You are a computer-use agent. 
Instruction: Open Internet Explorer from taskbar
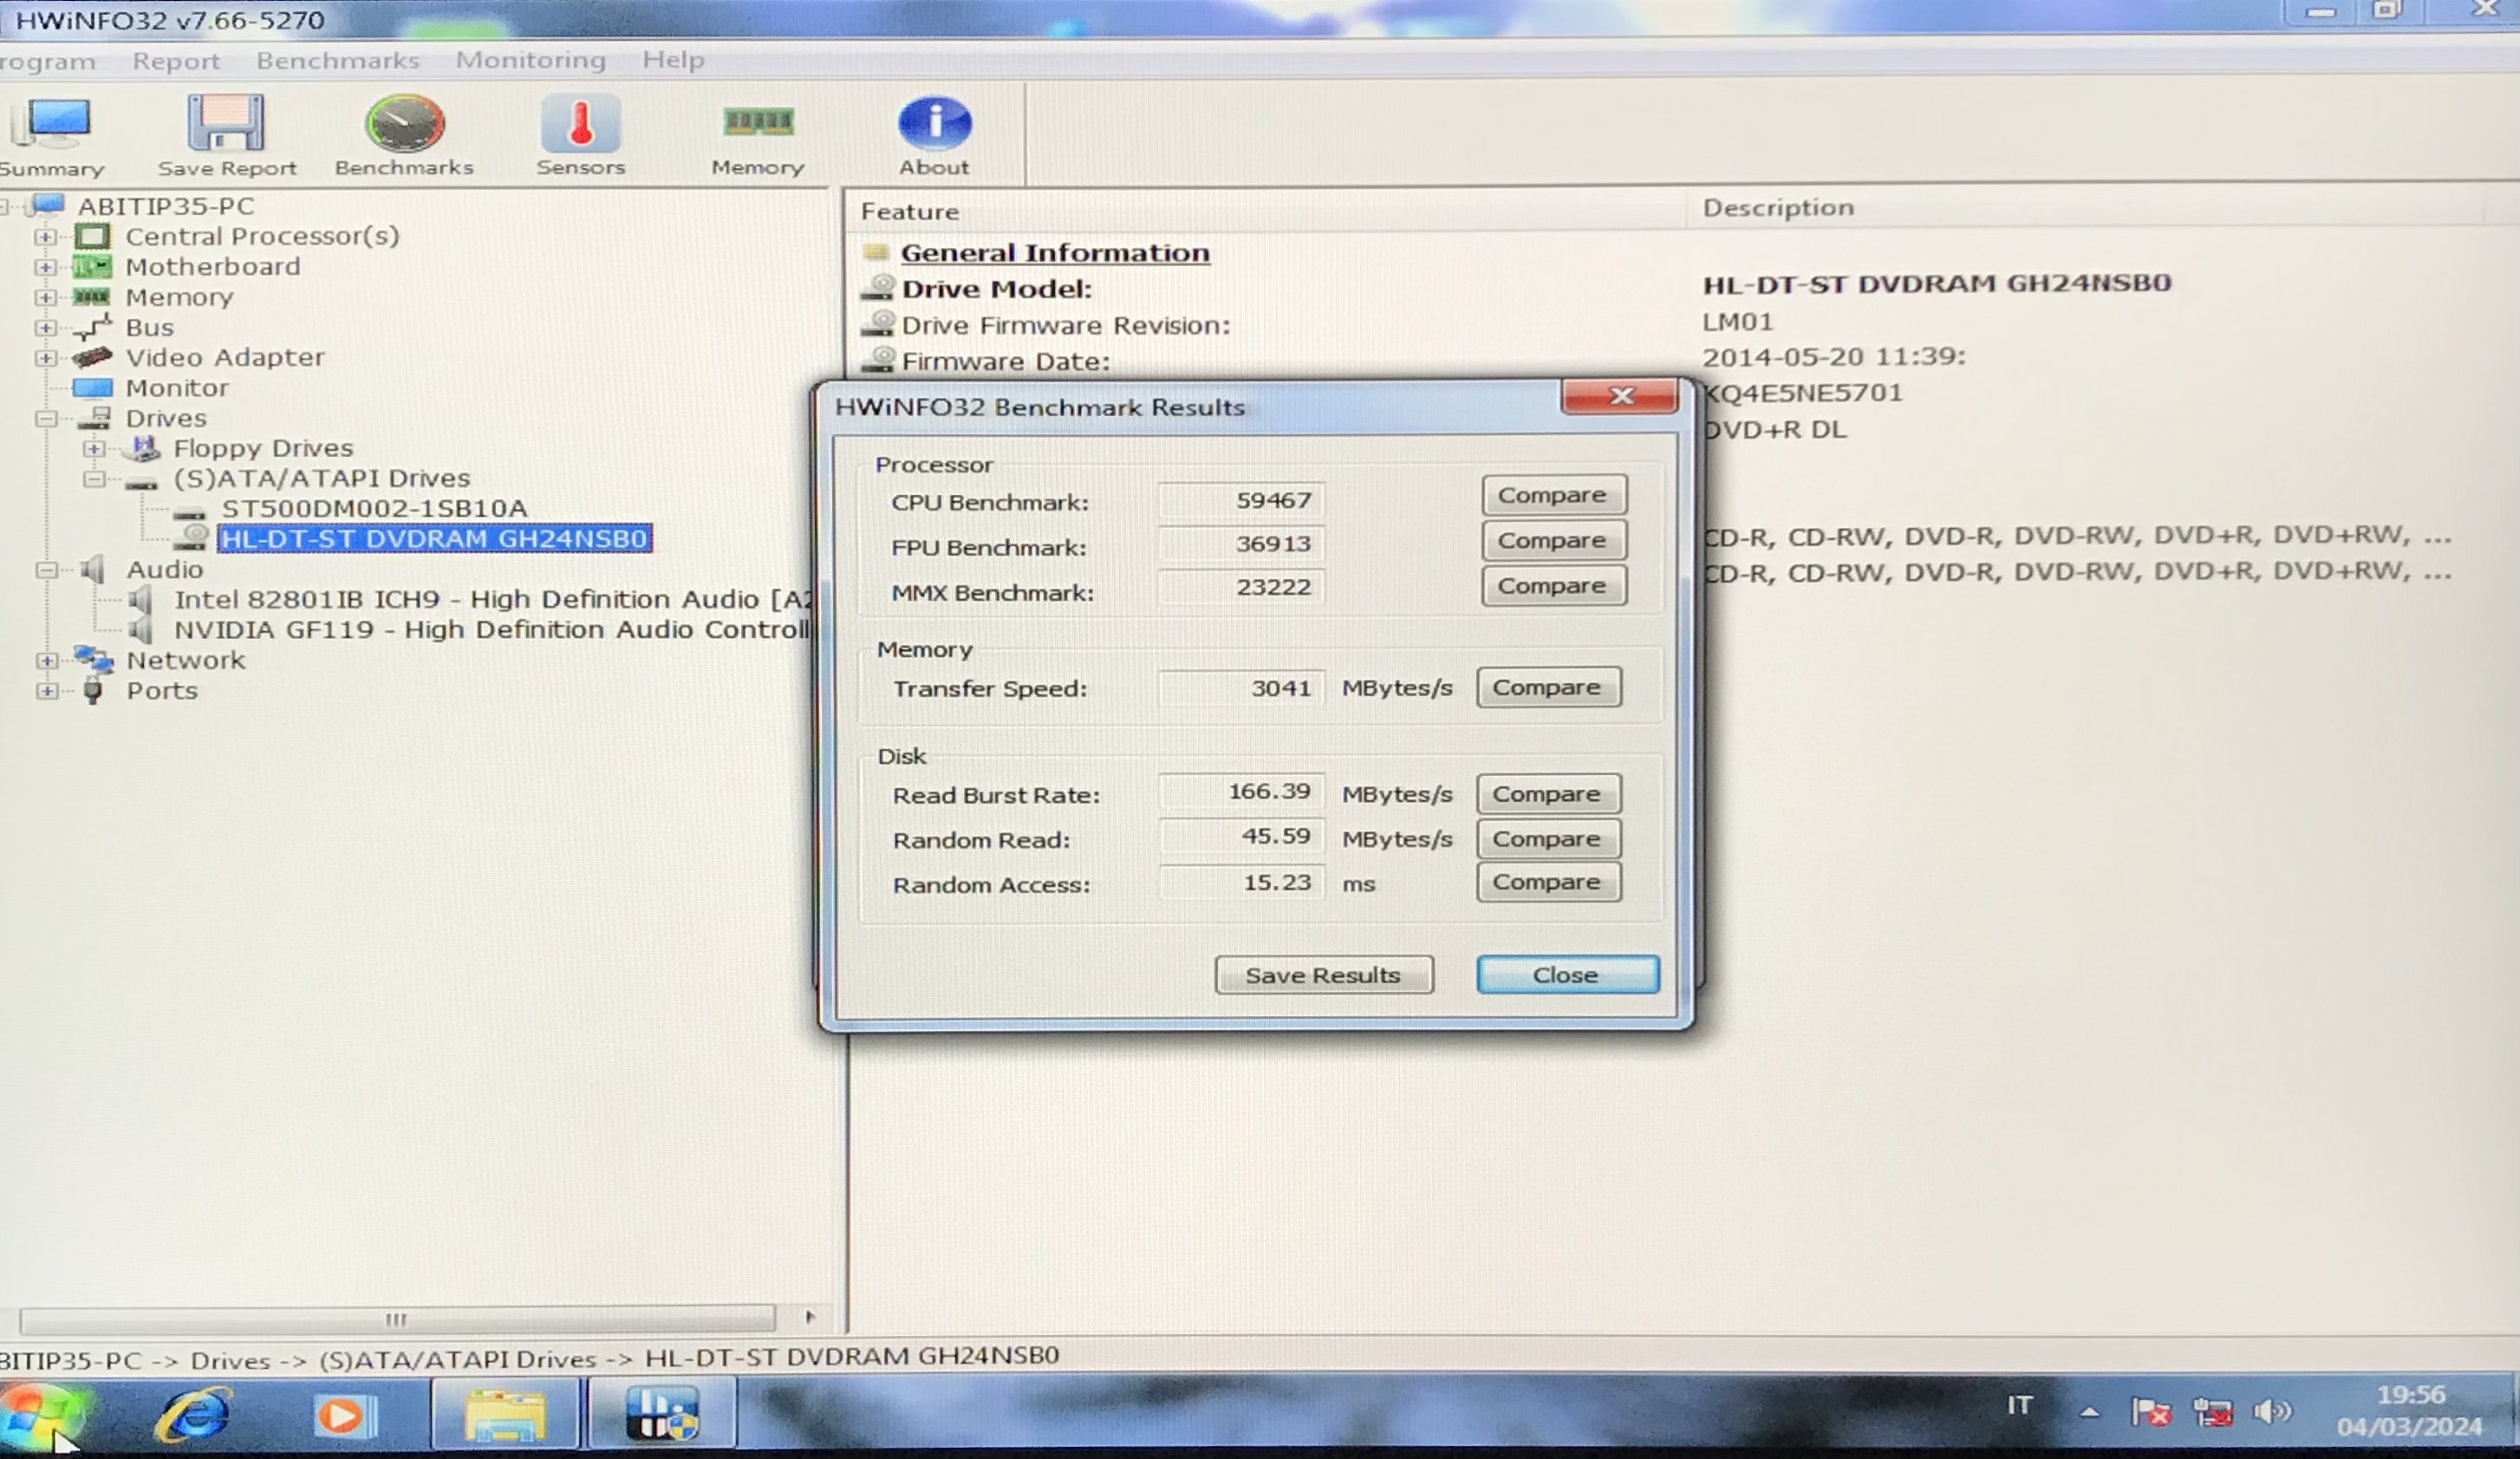(194, 1414)
